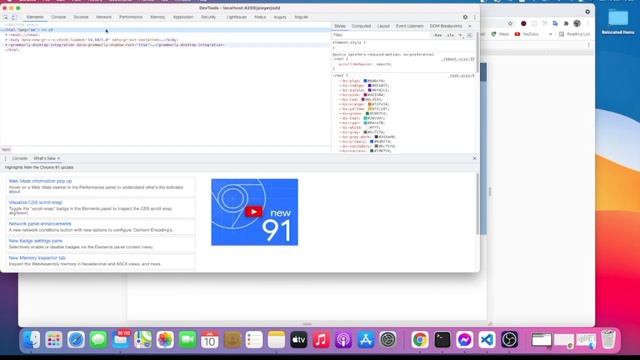Open the Application tab
Screen dimensions: 640x360
pos(183,17)
